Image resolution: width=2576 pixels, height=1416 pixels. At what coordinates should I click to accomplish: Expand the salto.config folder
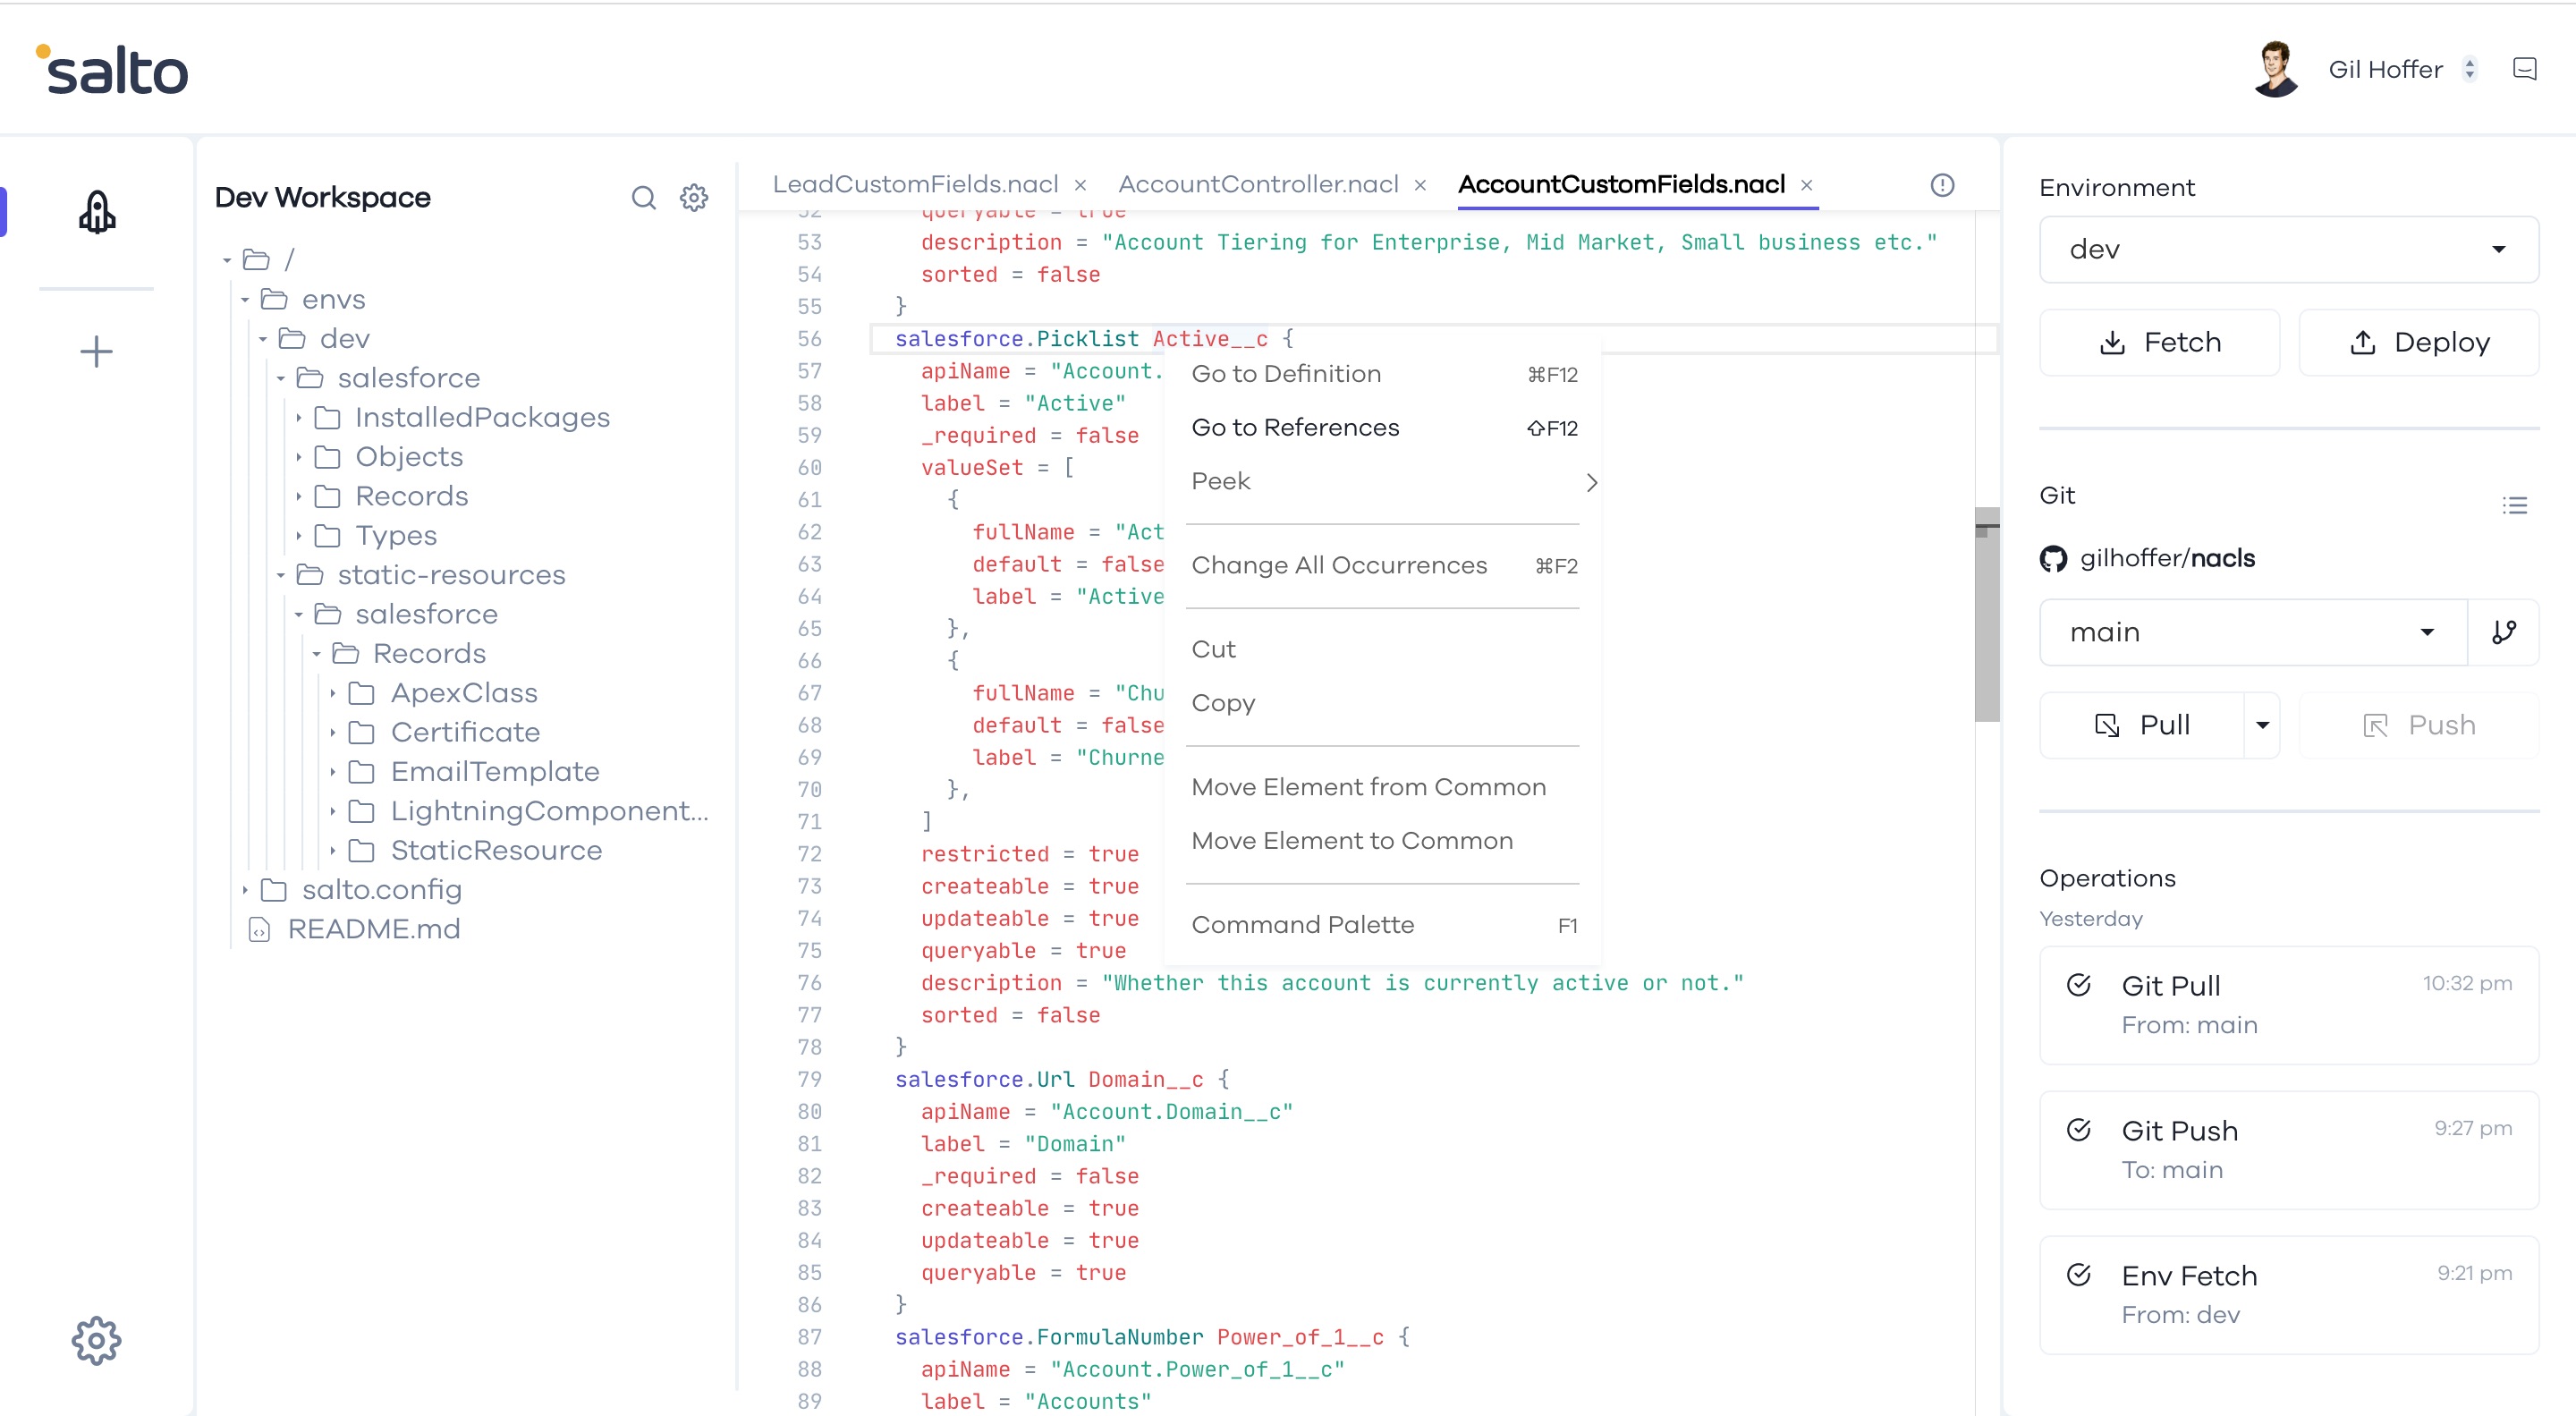click(x=245, y=890)
